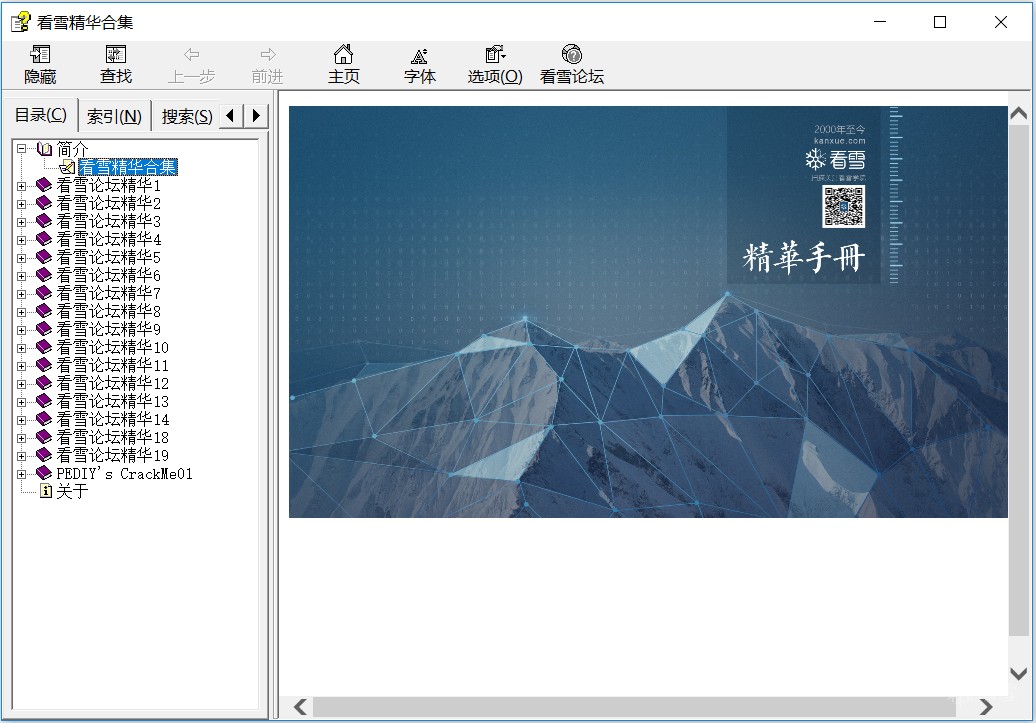Expand the 看雪论坛精华12 node

click(21, 384)
